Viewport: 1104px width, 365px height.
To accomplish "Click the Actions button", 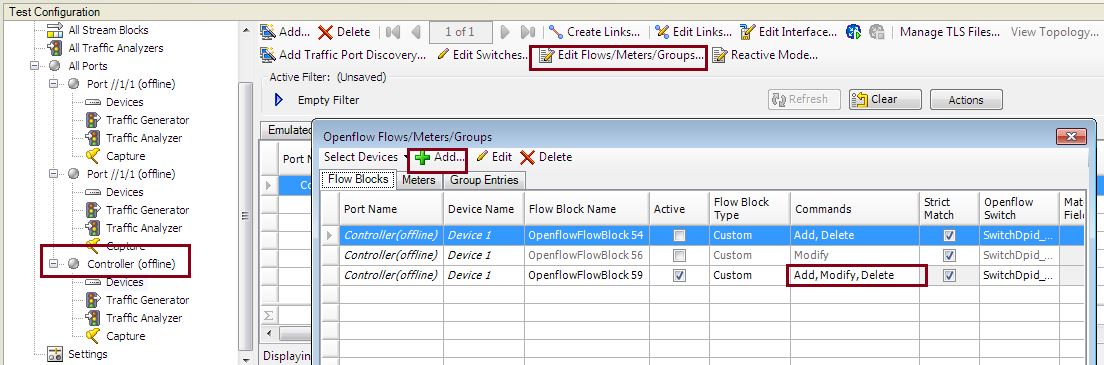I will (x=966, y=99).
